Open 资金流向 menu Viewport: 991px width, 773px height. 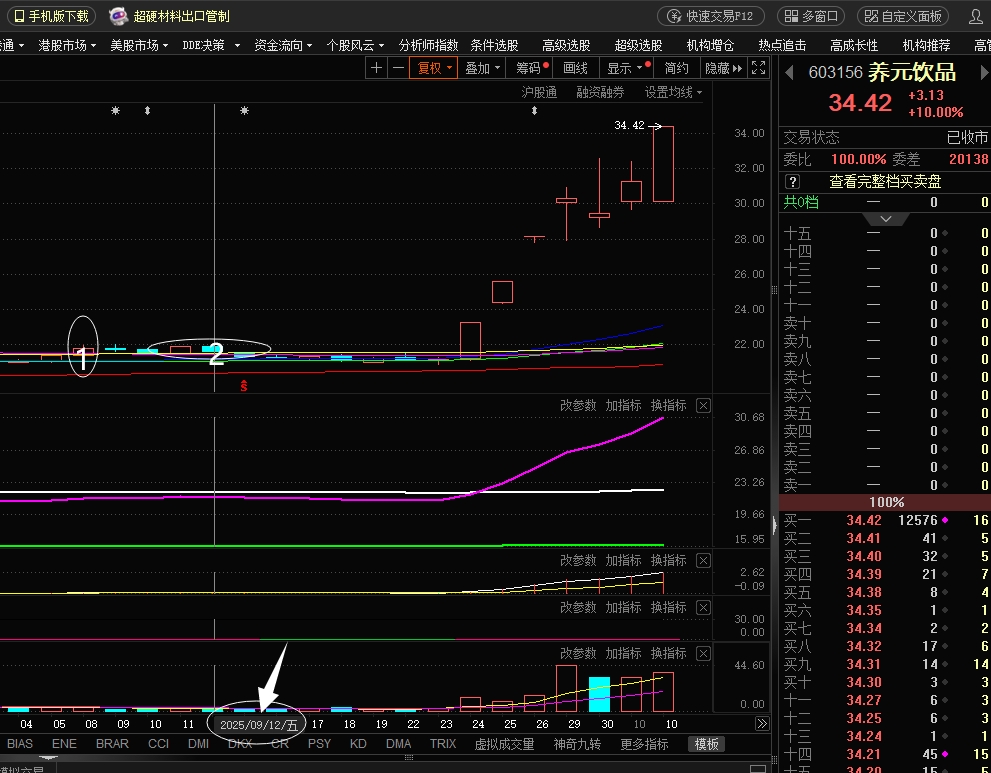[283, 46]
